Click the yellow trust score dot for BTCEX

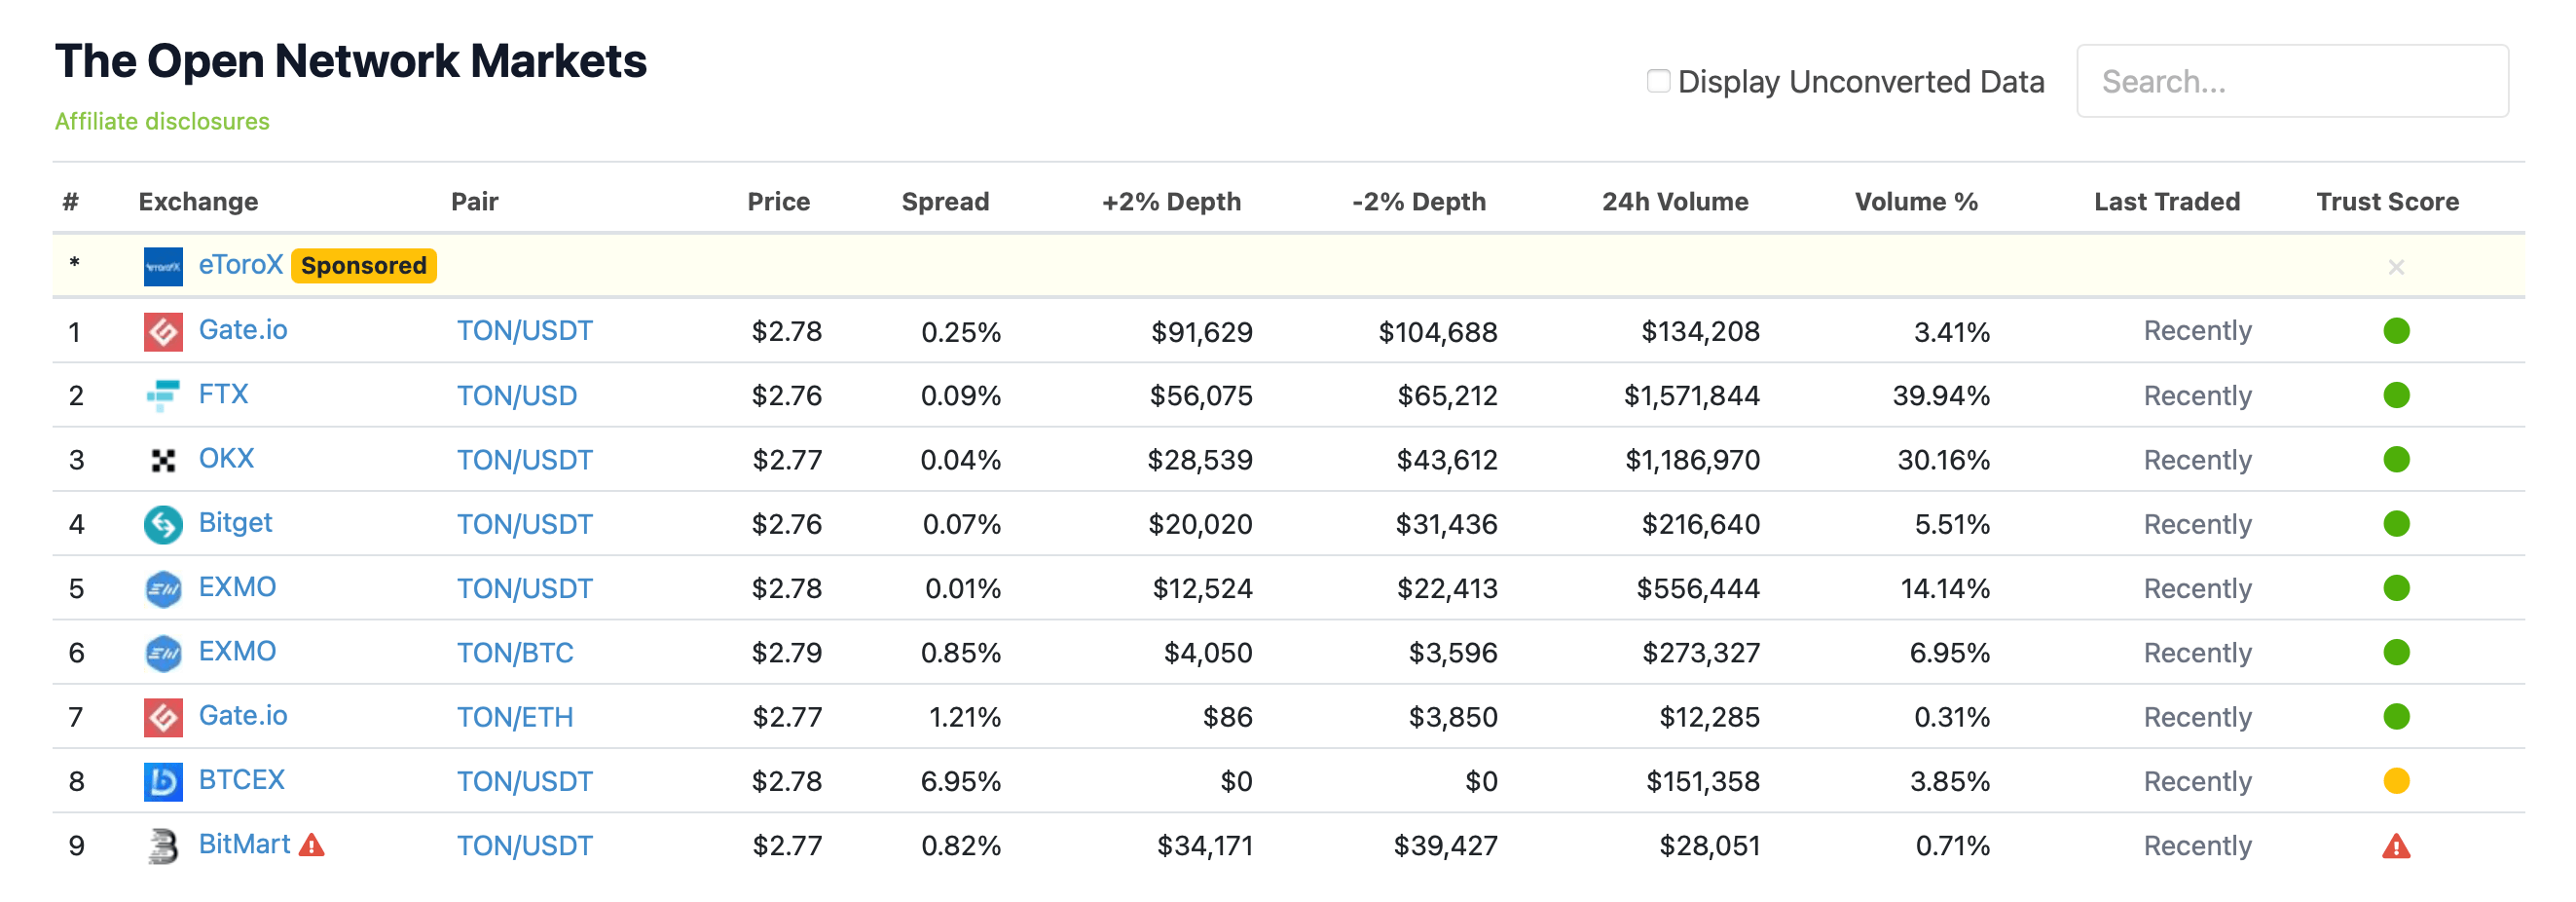(2395, 780)
